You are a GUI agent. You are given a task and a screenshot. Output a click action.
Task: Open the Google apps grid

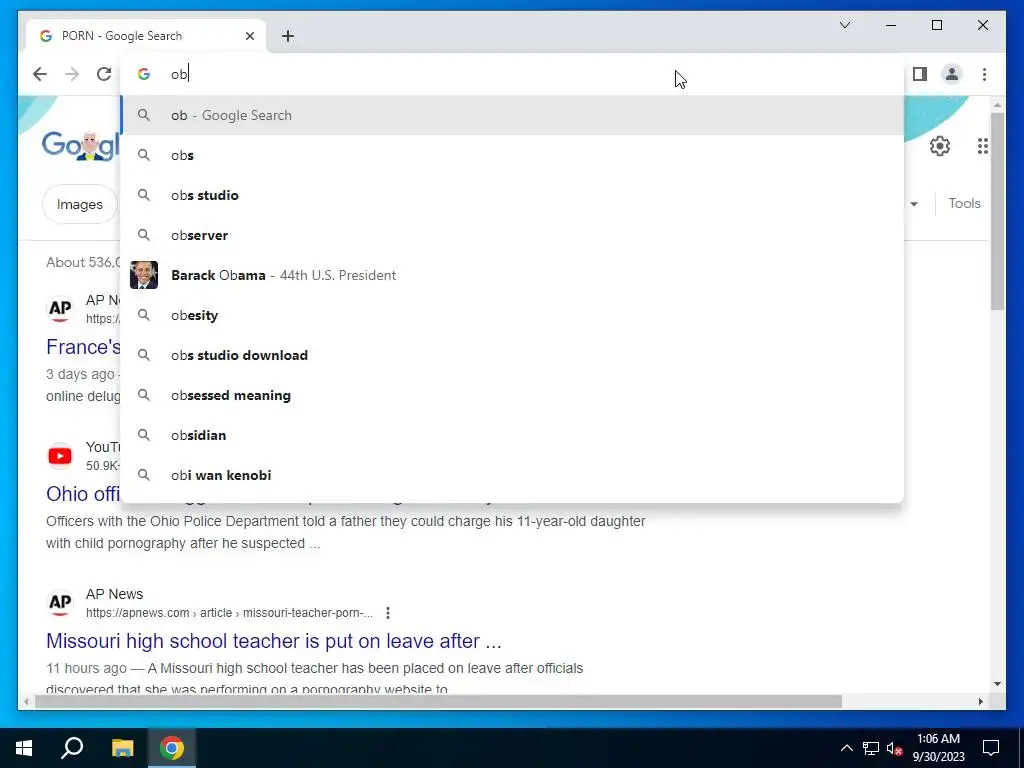pos(982,146)
